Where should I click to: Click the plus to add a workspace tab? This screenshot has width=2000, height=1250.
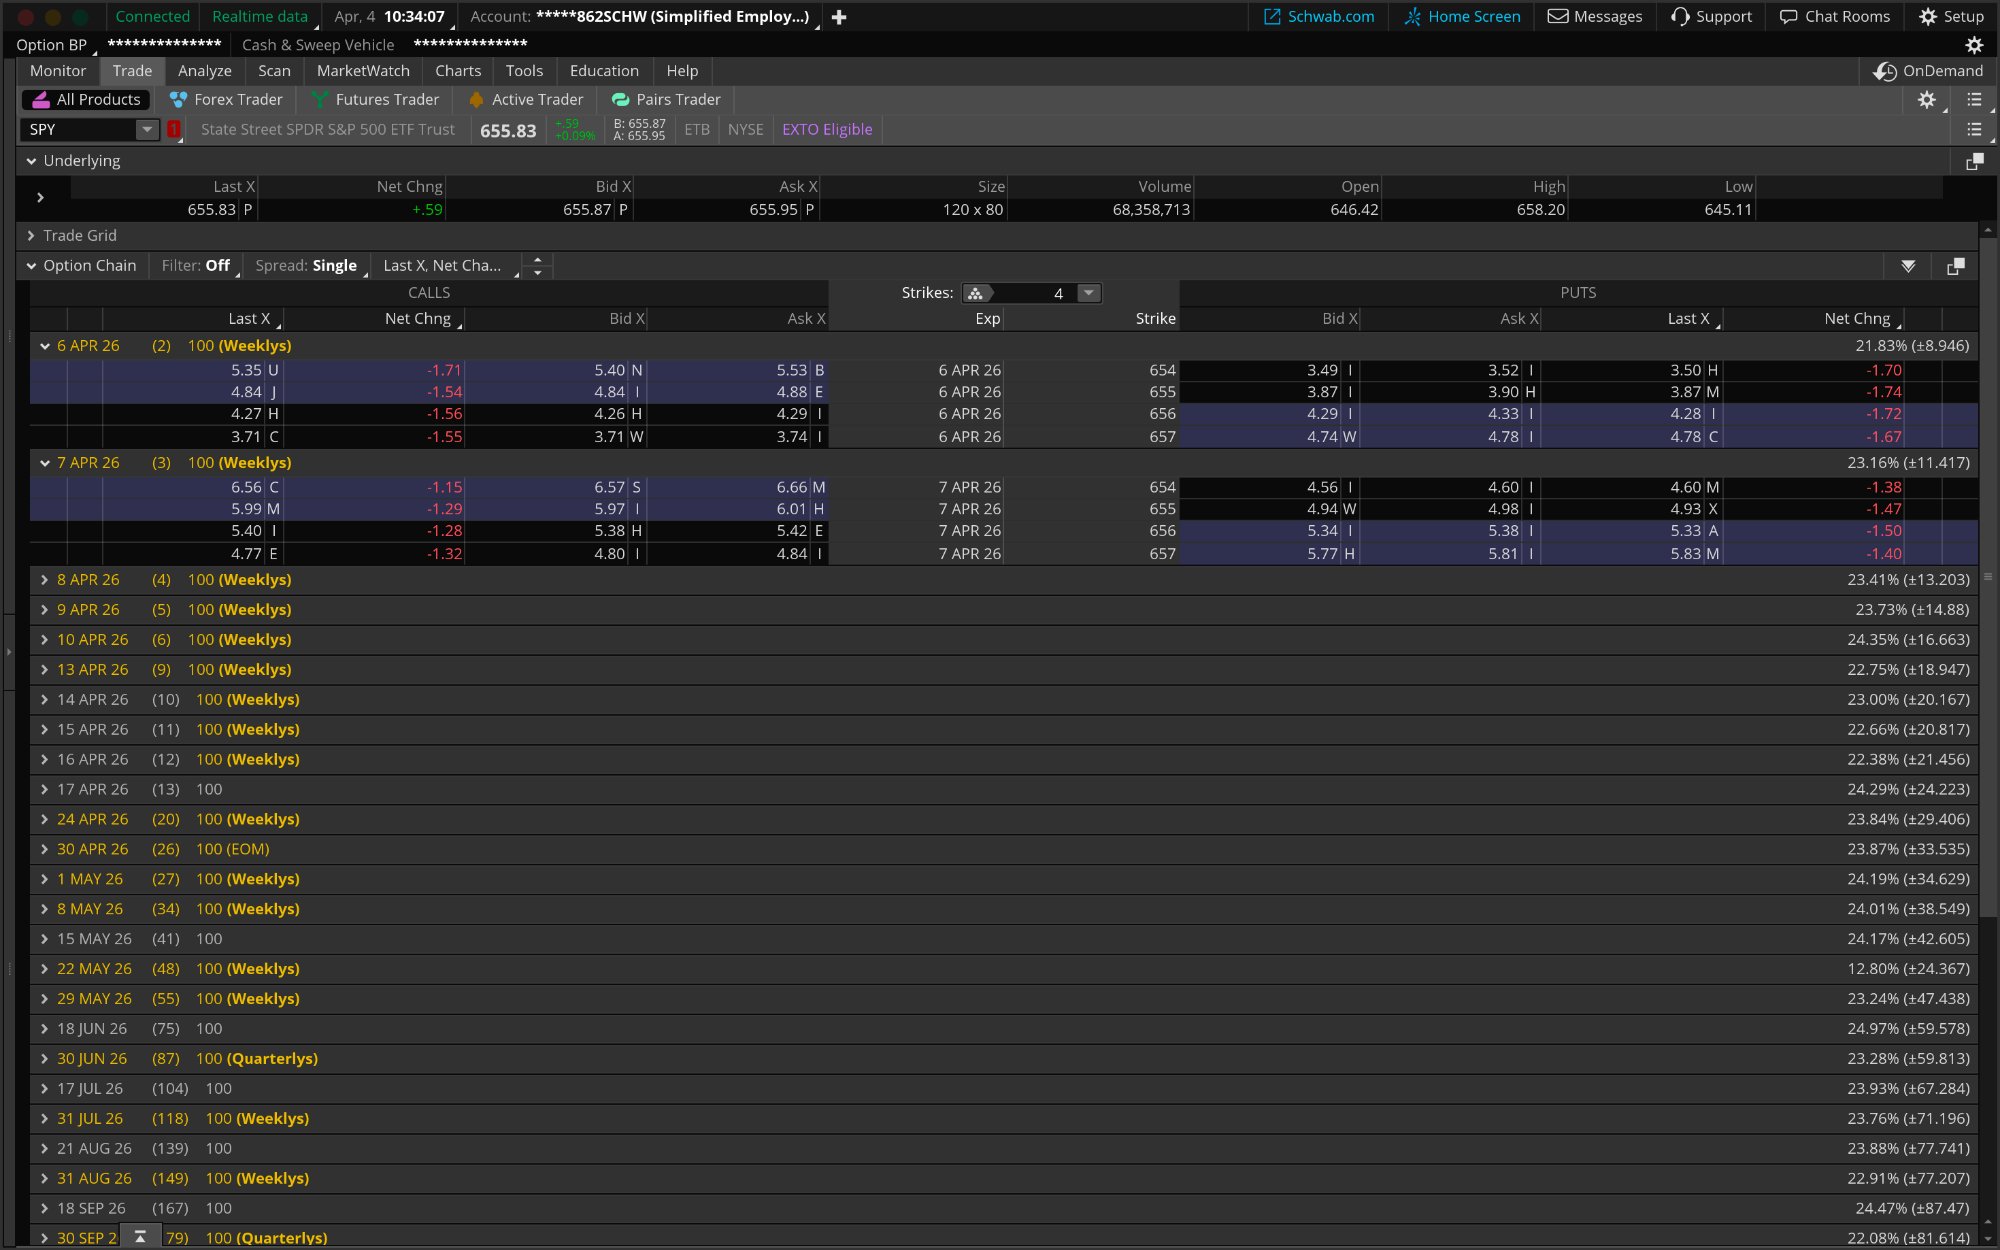click(x=838, y=17)
